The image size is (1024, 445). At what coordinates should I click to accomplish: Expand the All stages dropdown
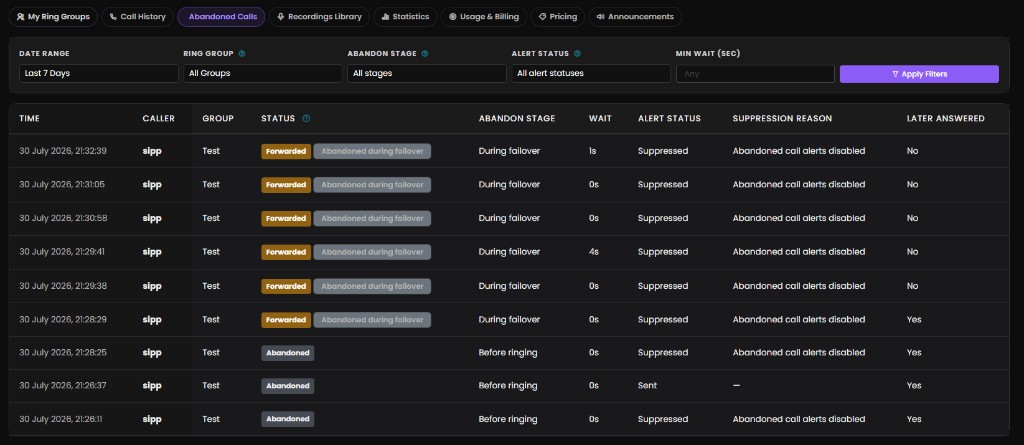(x=426, y=74)
